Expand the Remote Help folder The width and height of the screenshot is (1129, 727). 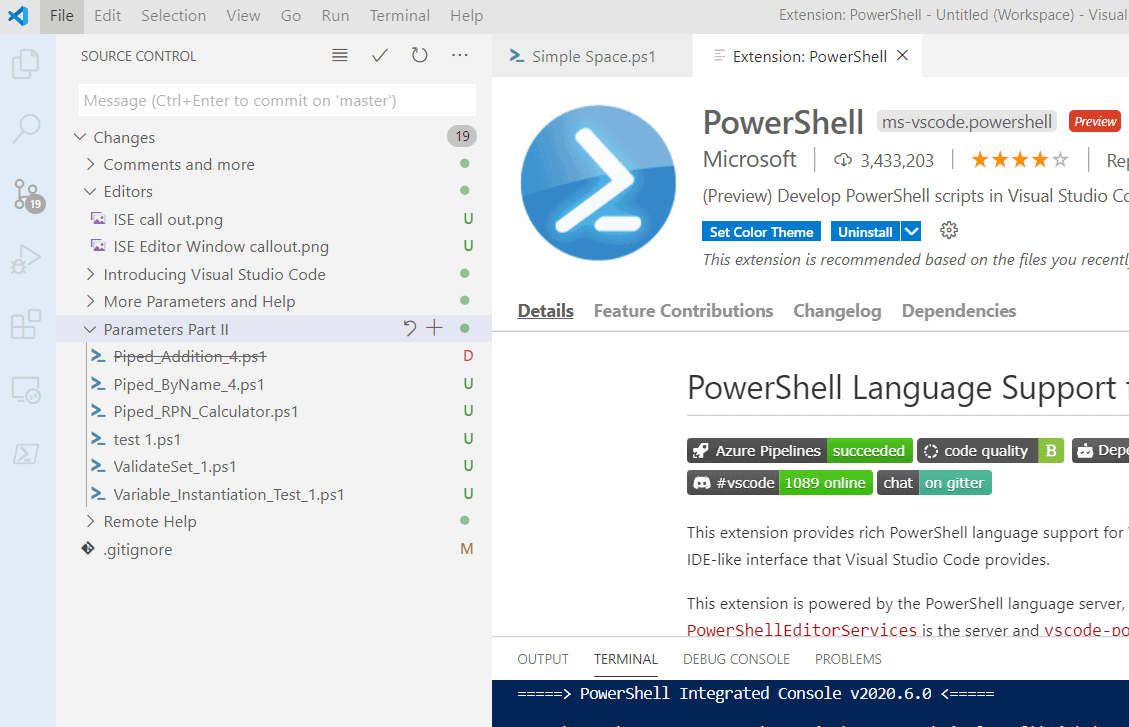[x=90, y=521]
